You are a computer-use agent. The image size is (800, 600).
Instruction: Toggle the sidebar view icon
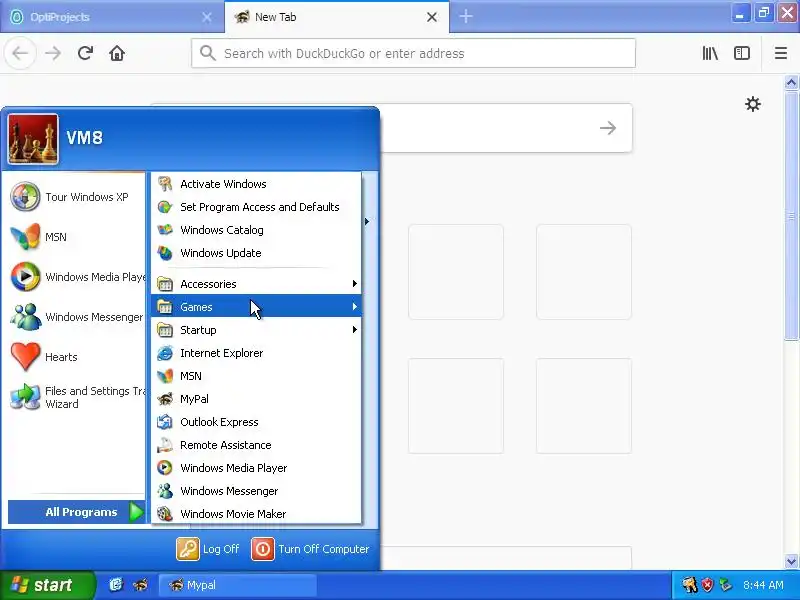click(742, 53)
